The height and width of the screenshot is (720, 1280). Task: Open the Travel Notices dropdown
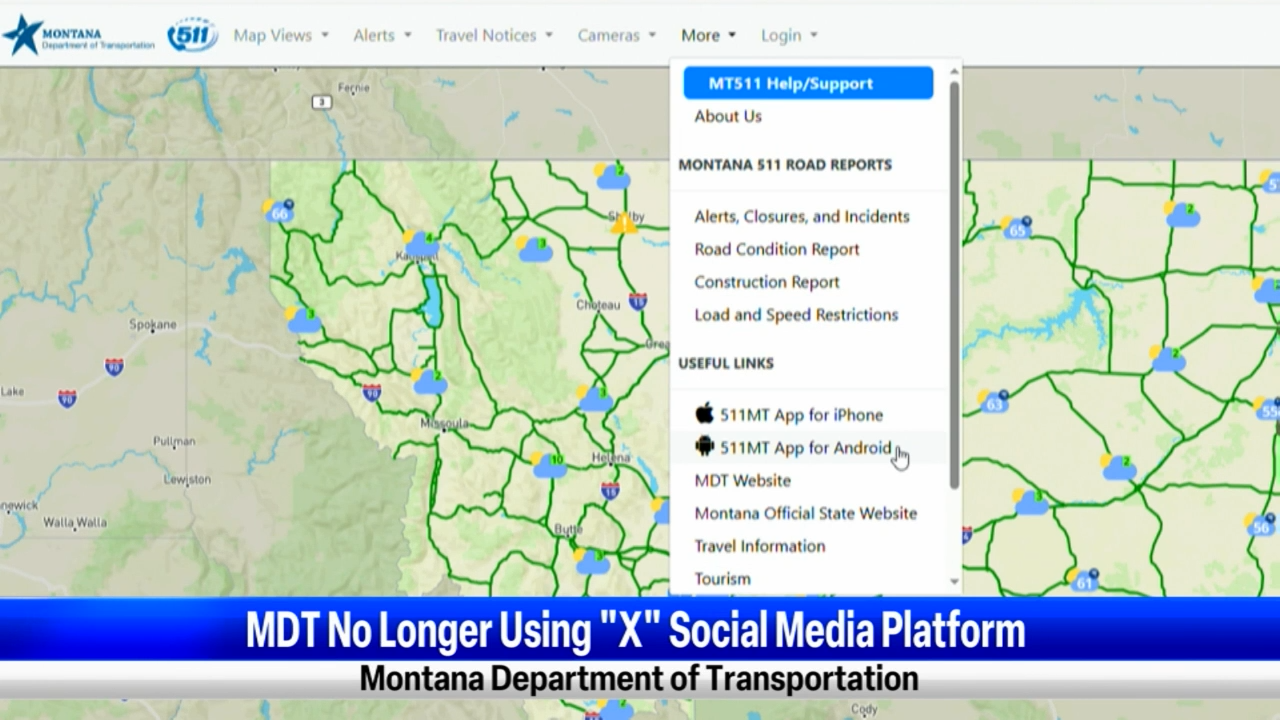(x=494, y=35)
